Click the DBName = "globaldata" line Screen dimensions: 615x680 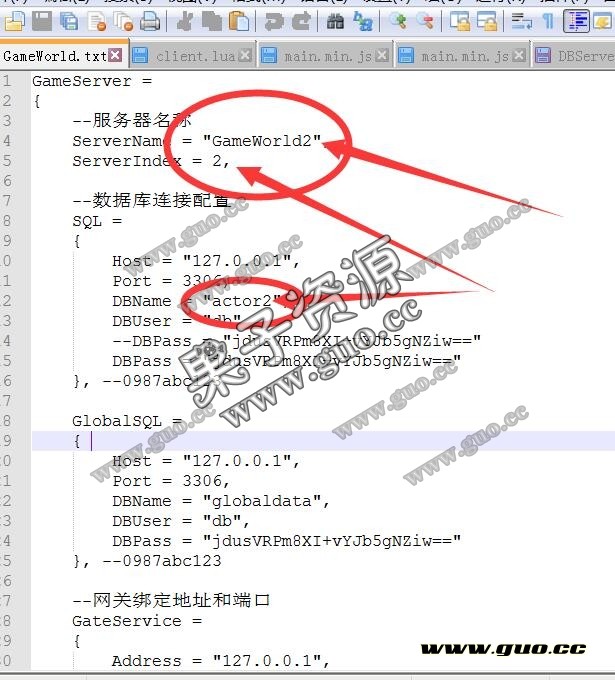click(220, 501)
